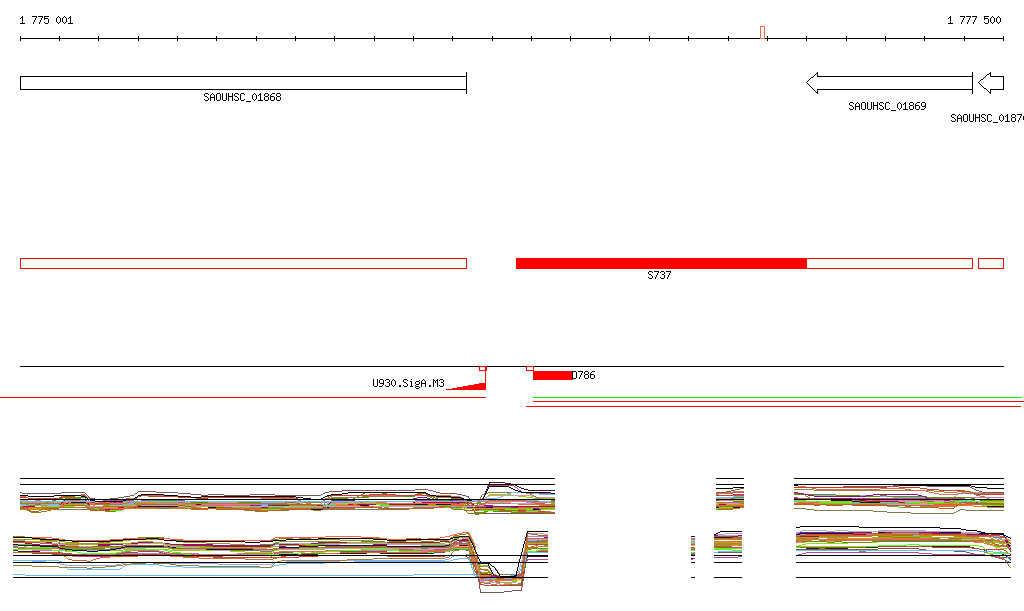This screenshot has height=611, width=1024.
Task: Click the 1 775 001 coordinate label
Action: click(46, 20)
